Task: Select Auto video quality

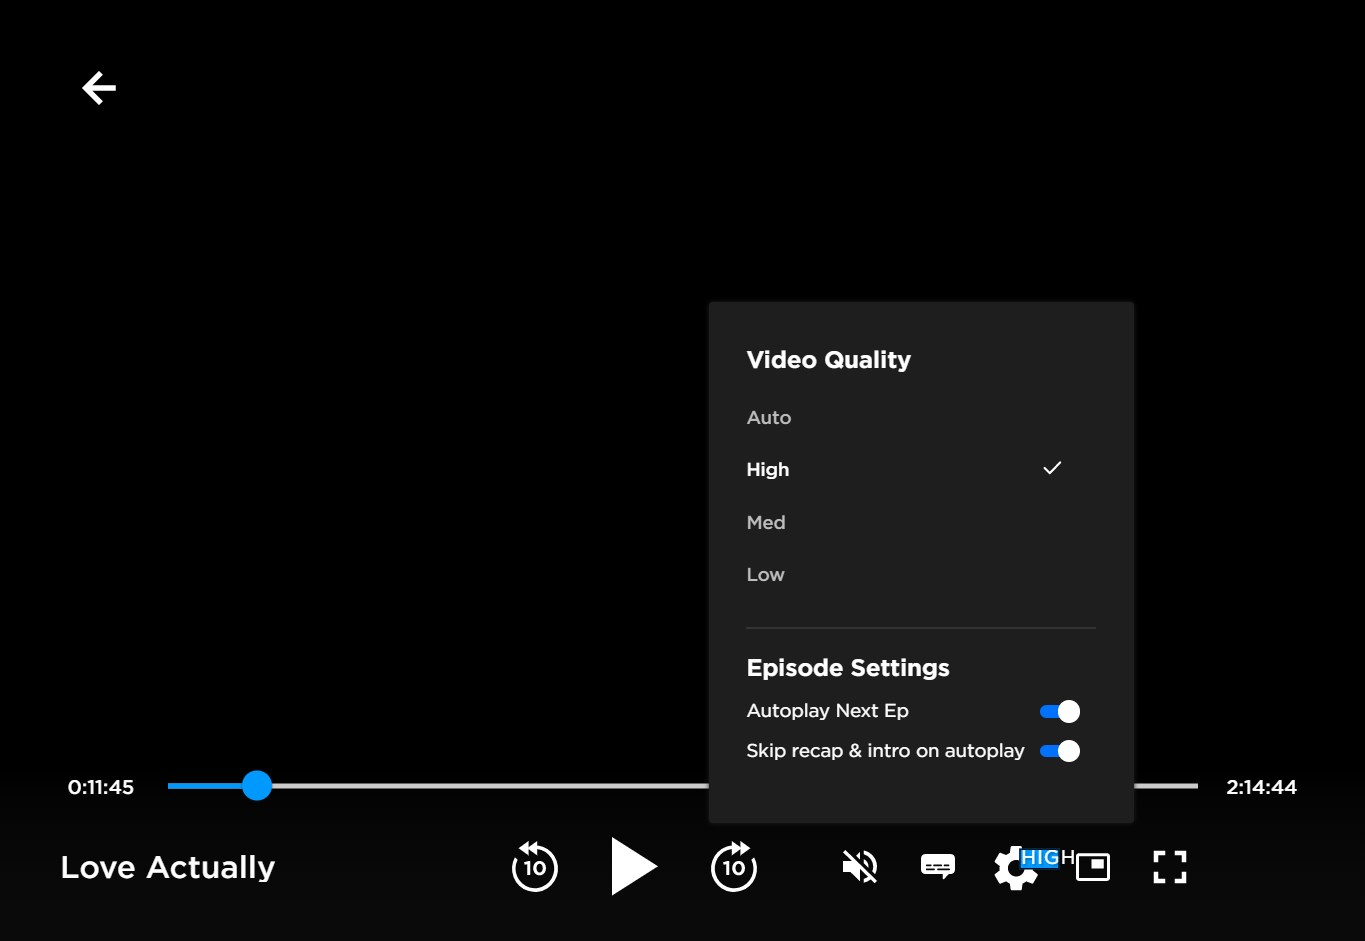Action: click(x=769, y=418)
